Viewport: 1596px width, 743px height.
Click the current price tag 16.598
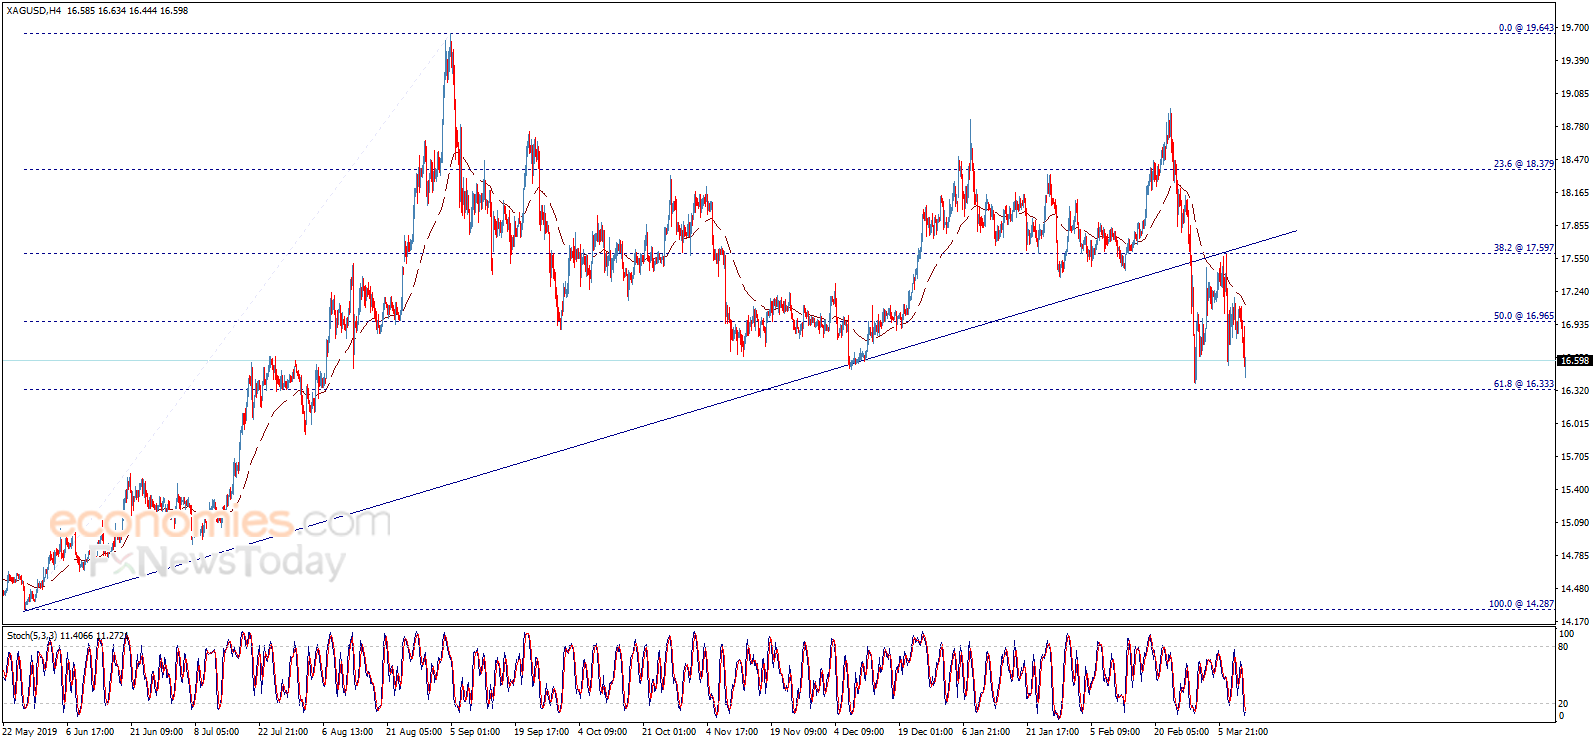1575,361
